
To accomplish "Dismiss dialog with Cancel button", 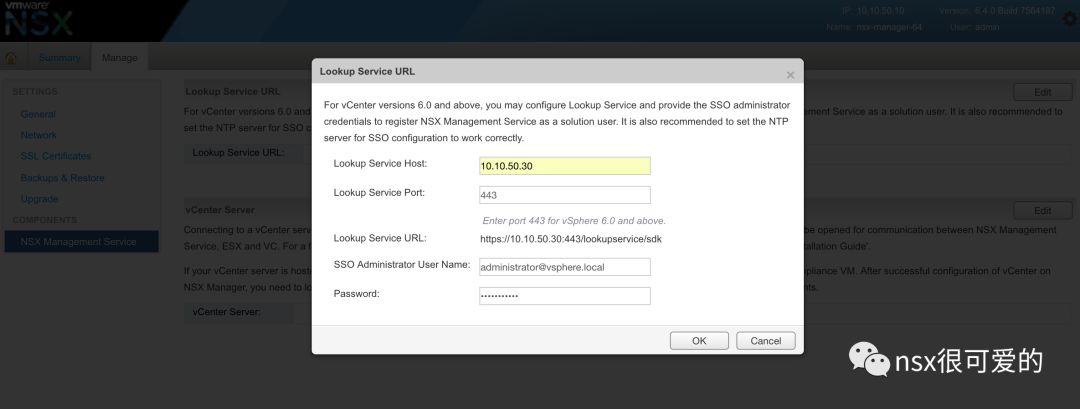I will [x=766, y=341].
